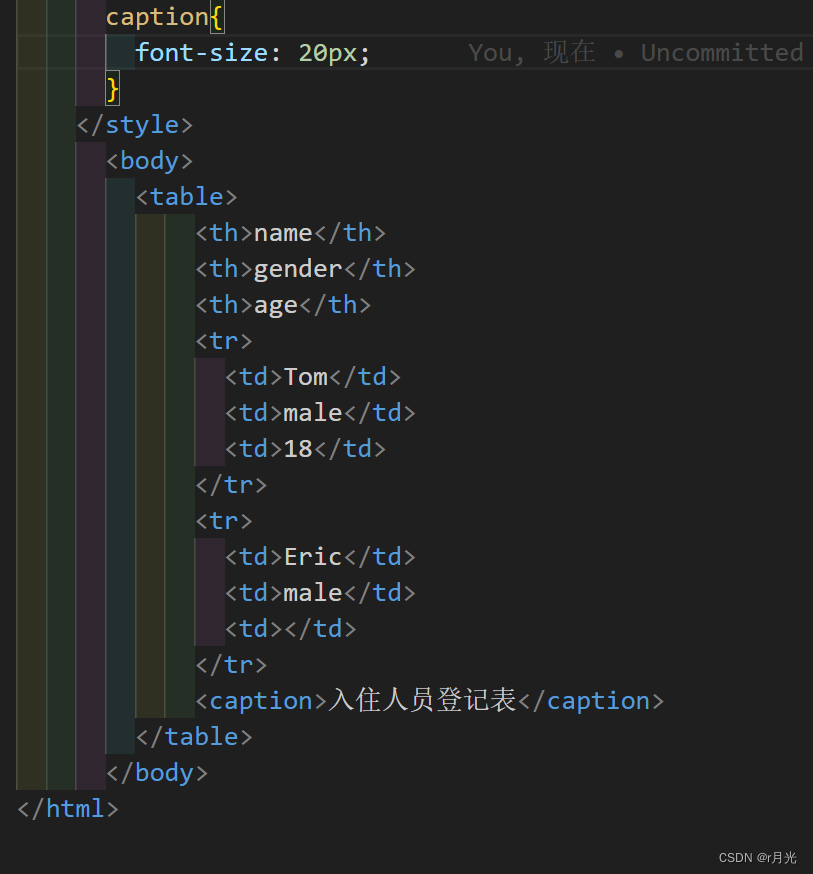
Task: Click the opening "<body>" tag
Action: click(x=149, y=161)
